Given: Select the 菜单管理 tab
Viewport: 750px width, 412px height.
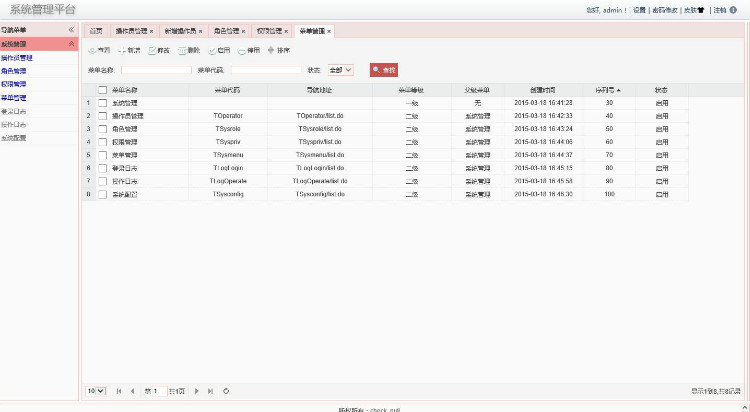Looking at the screenshot, I should [312, 31].
